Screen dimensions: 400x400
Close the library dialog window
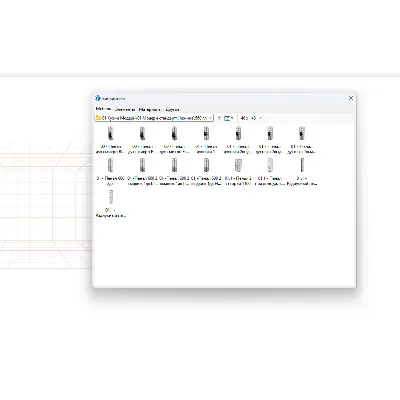pos(351,98)
